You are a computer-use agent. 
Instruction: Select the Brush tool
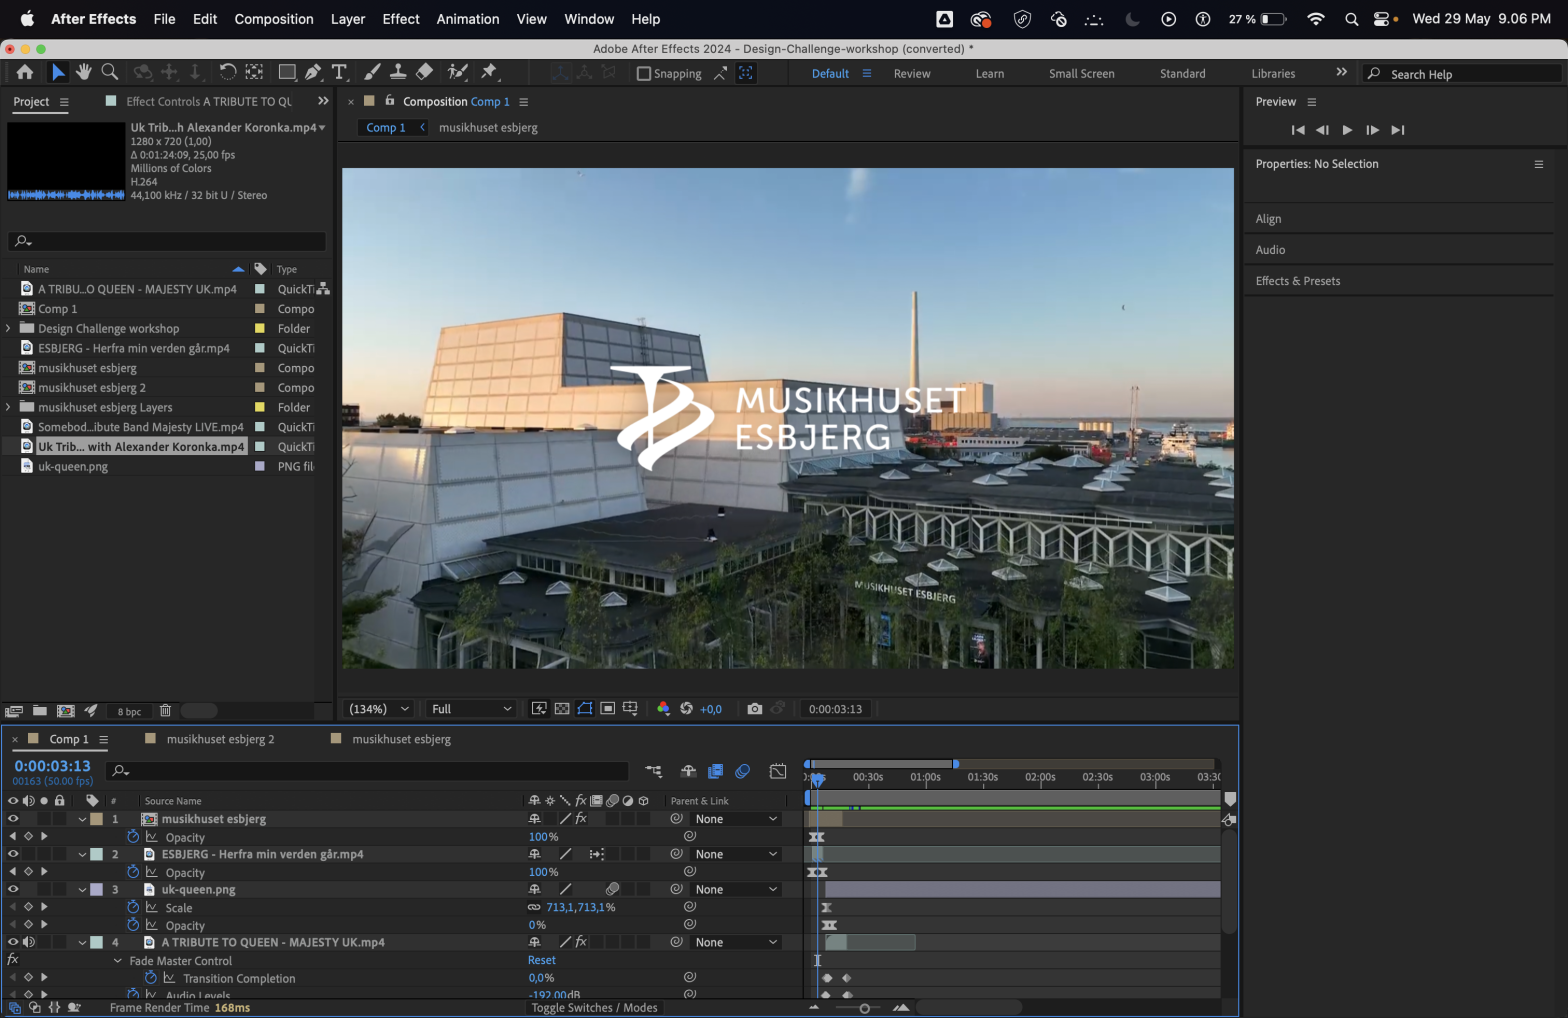pyautogui.click(x=372, y=72)
